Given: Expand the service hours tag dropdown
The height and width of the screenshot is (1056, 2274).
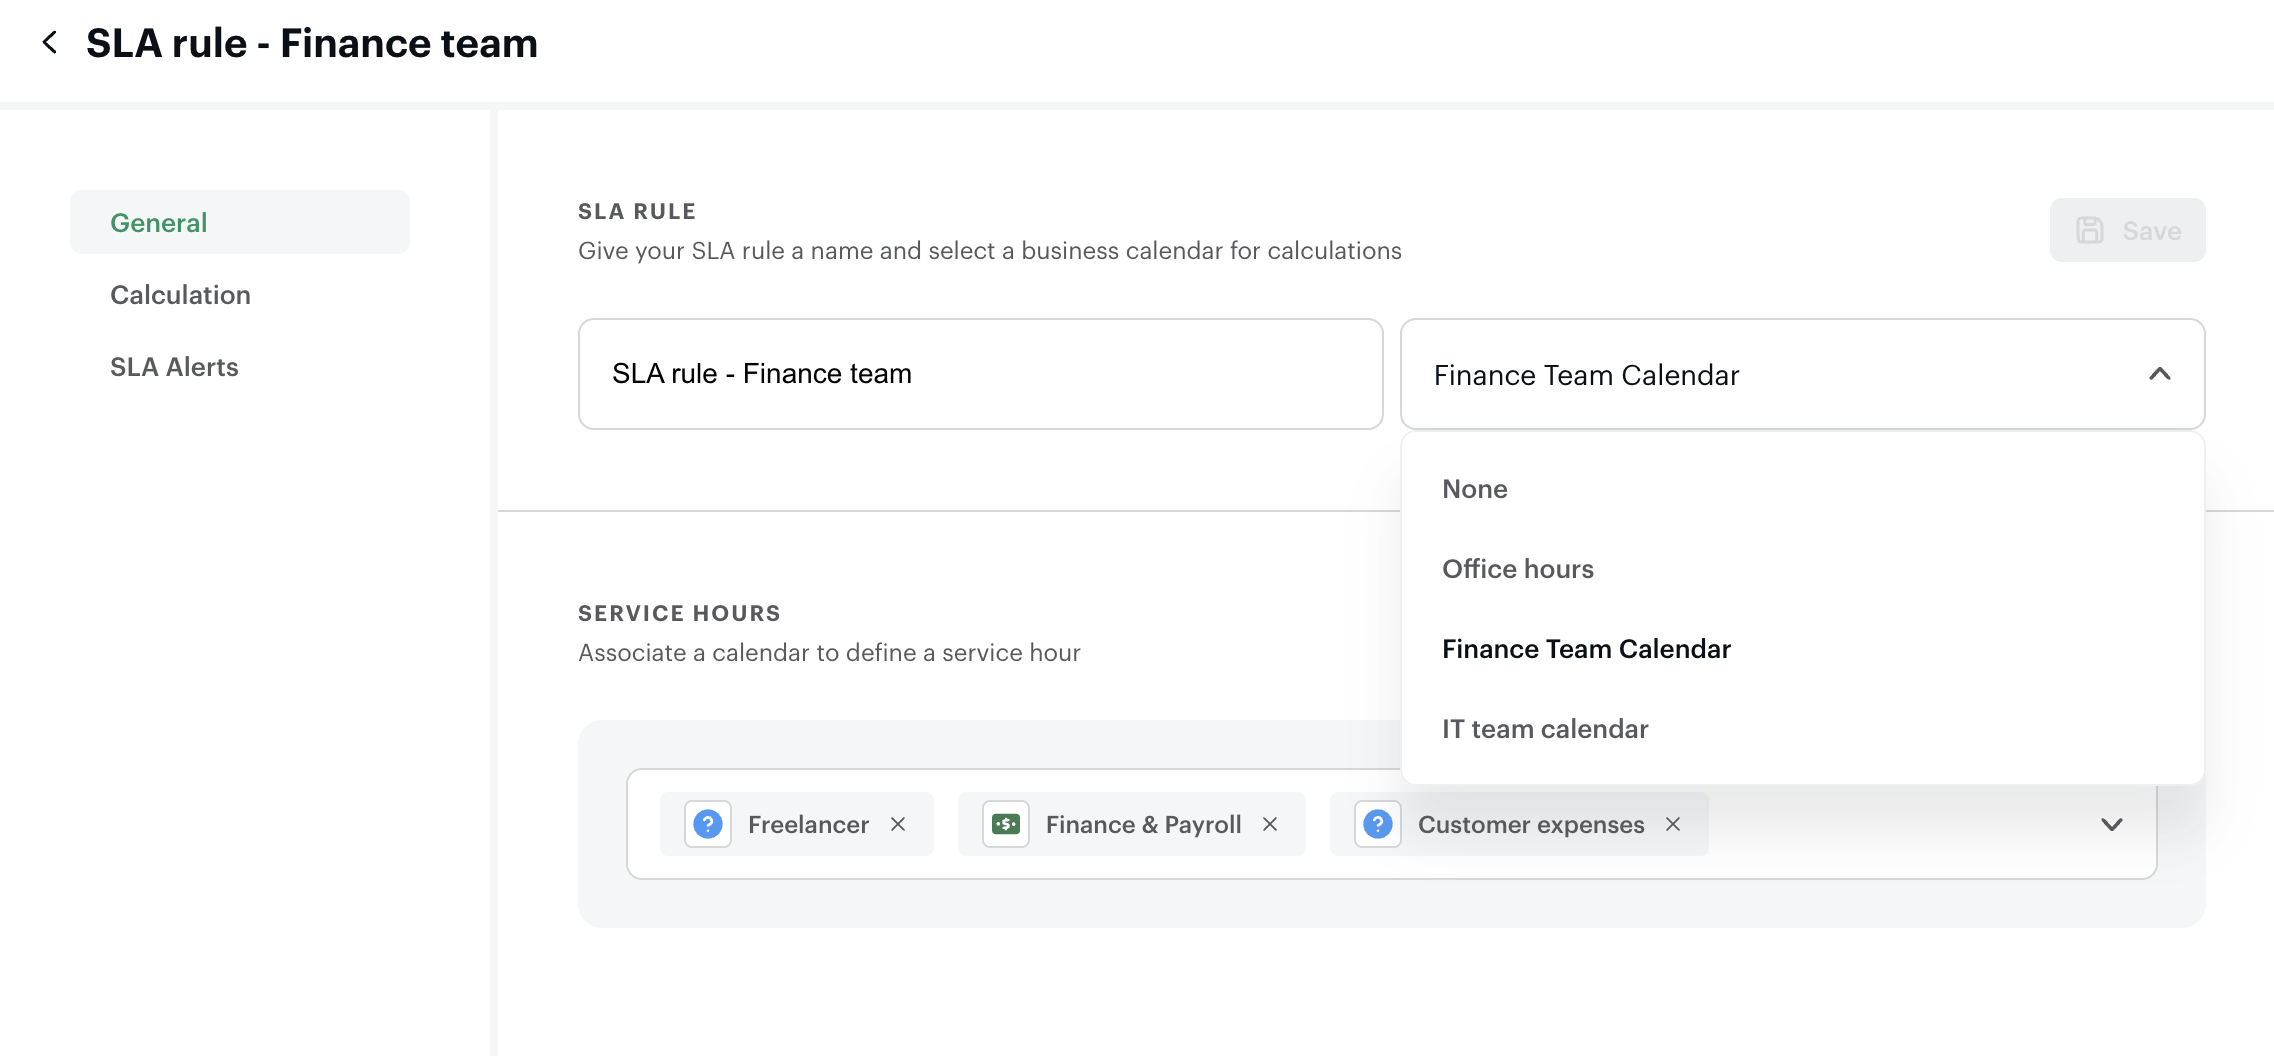Looking at the screenshot, I should (2112, 824).
